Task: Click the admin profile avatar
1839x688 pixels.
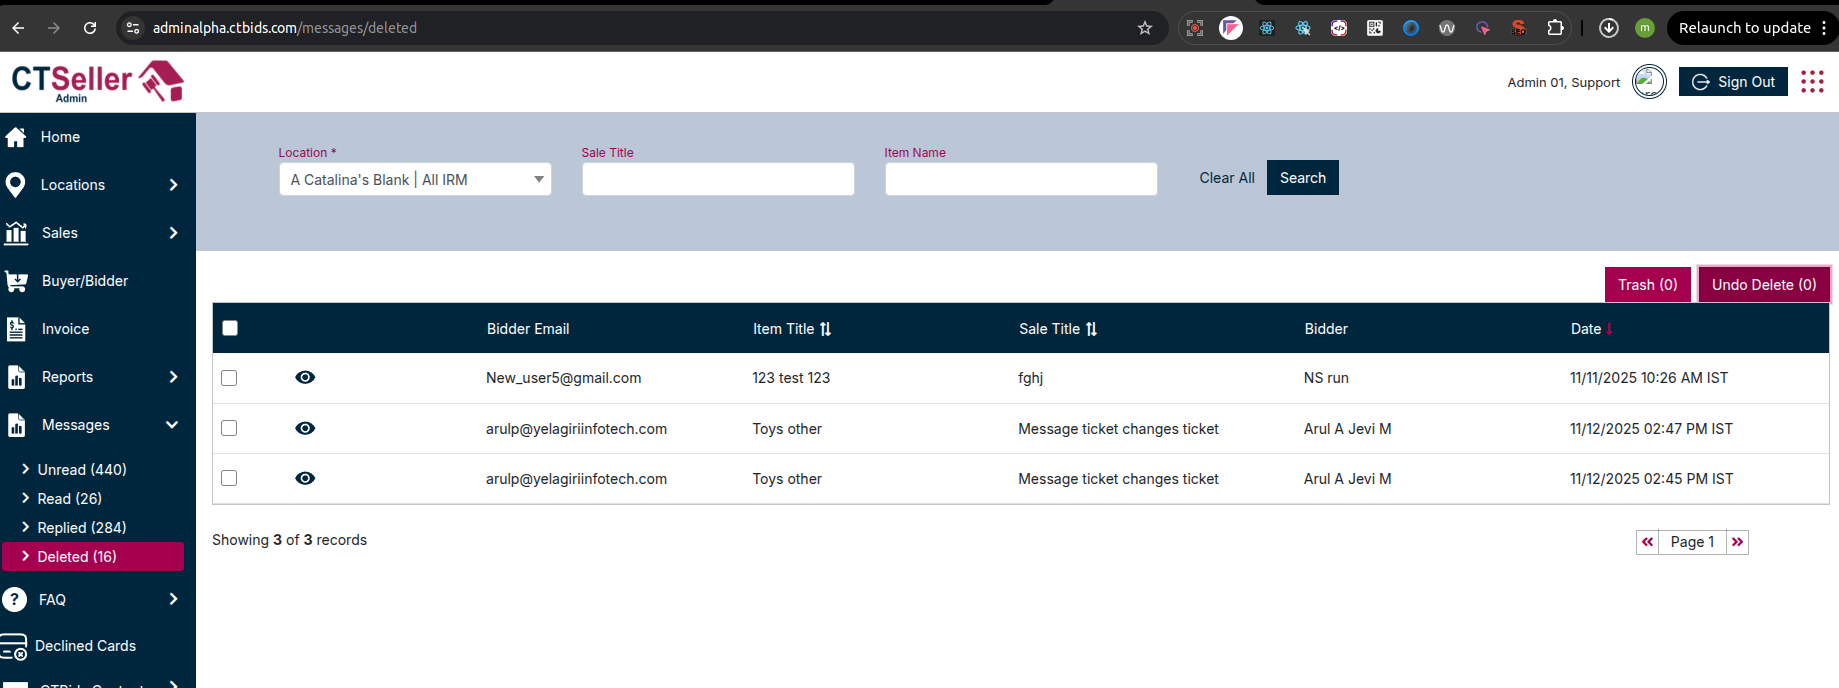Action: click(x=1649, y=82)
